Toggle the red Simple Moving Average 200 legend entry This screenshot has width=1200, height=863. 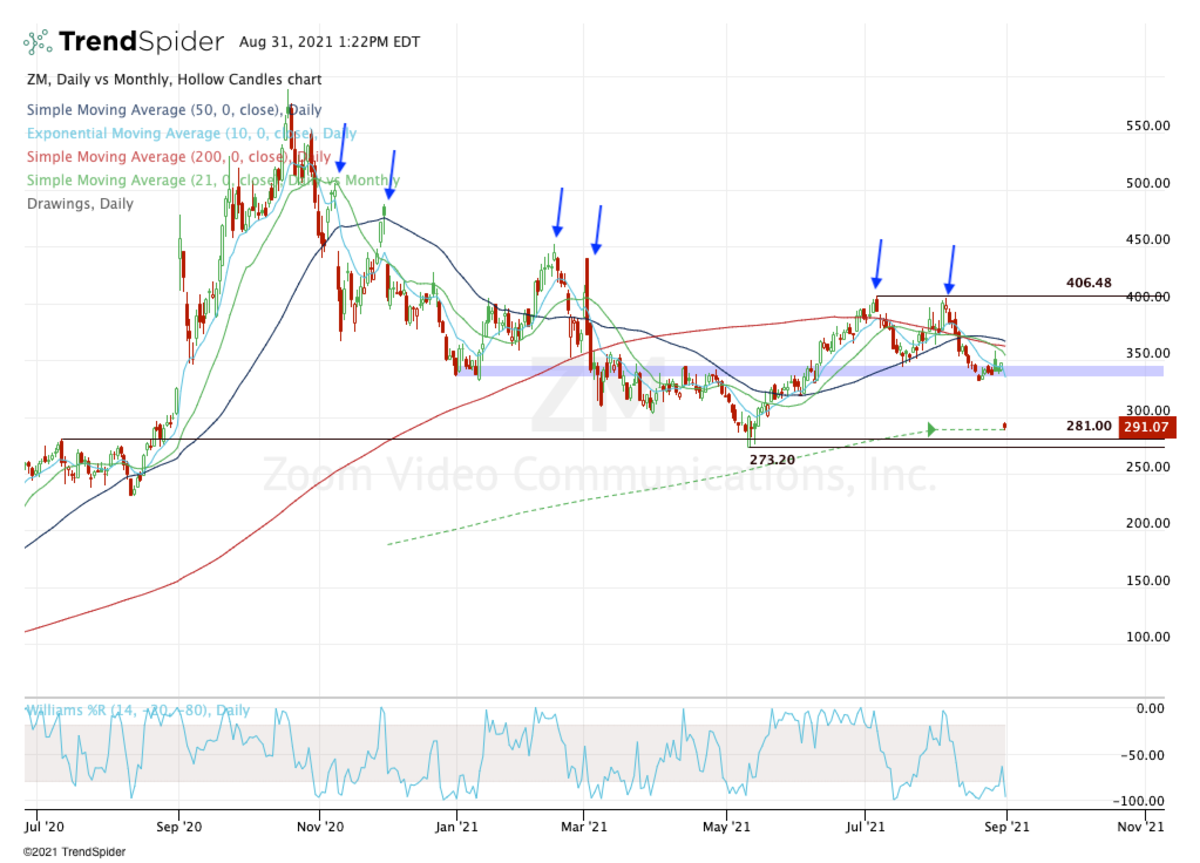tap(178, 157)
